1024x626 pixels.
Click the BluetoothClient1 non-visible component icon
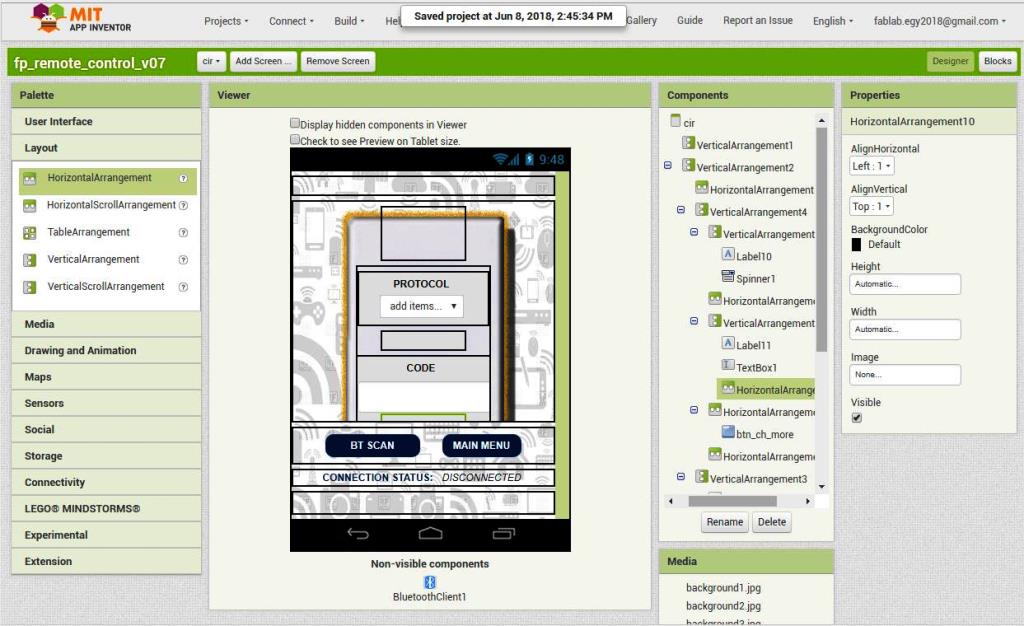tap(430, 582)
